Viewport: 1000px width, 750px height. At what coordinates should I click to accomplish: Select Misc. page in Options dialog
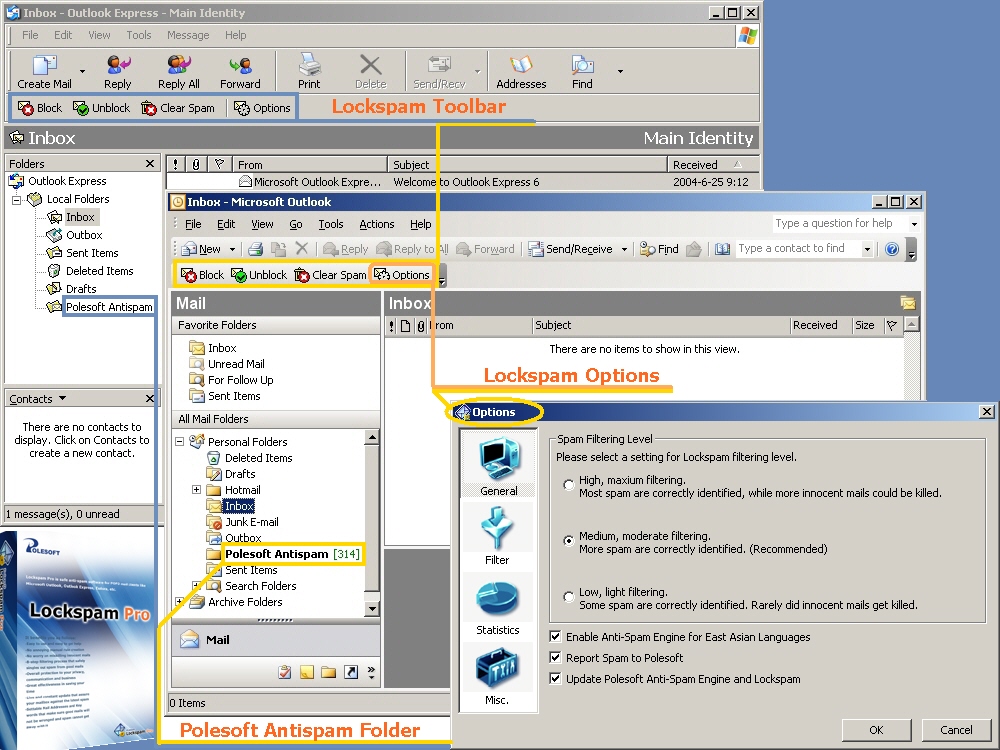point(497,674)
